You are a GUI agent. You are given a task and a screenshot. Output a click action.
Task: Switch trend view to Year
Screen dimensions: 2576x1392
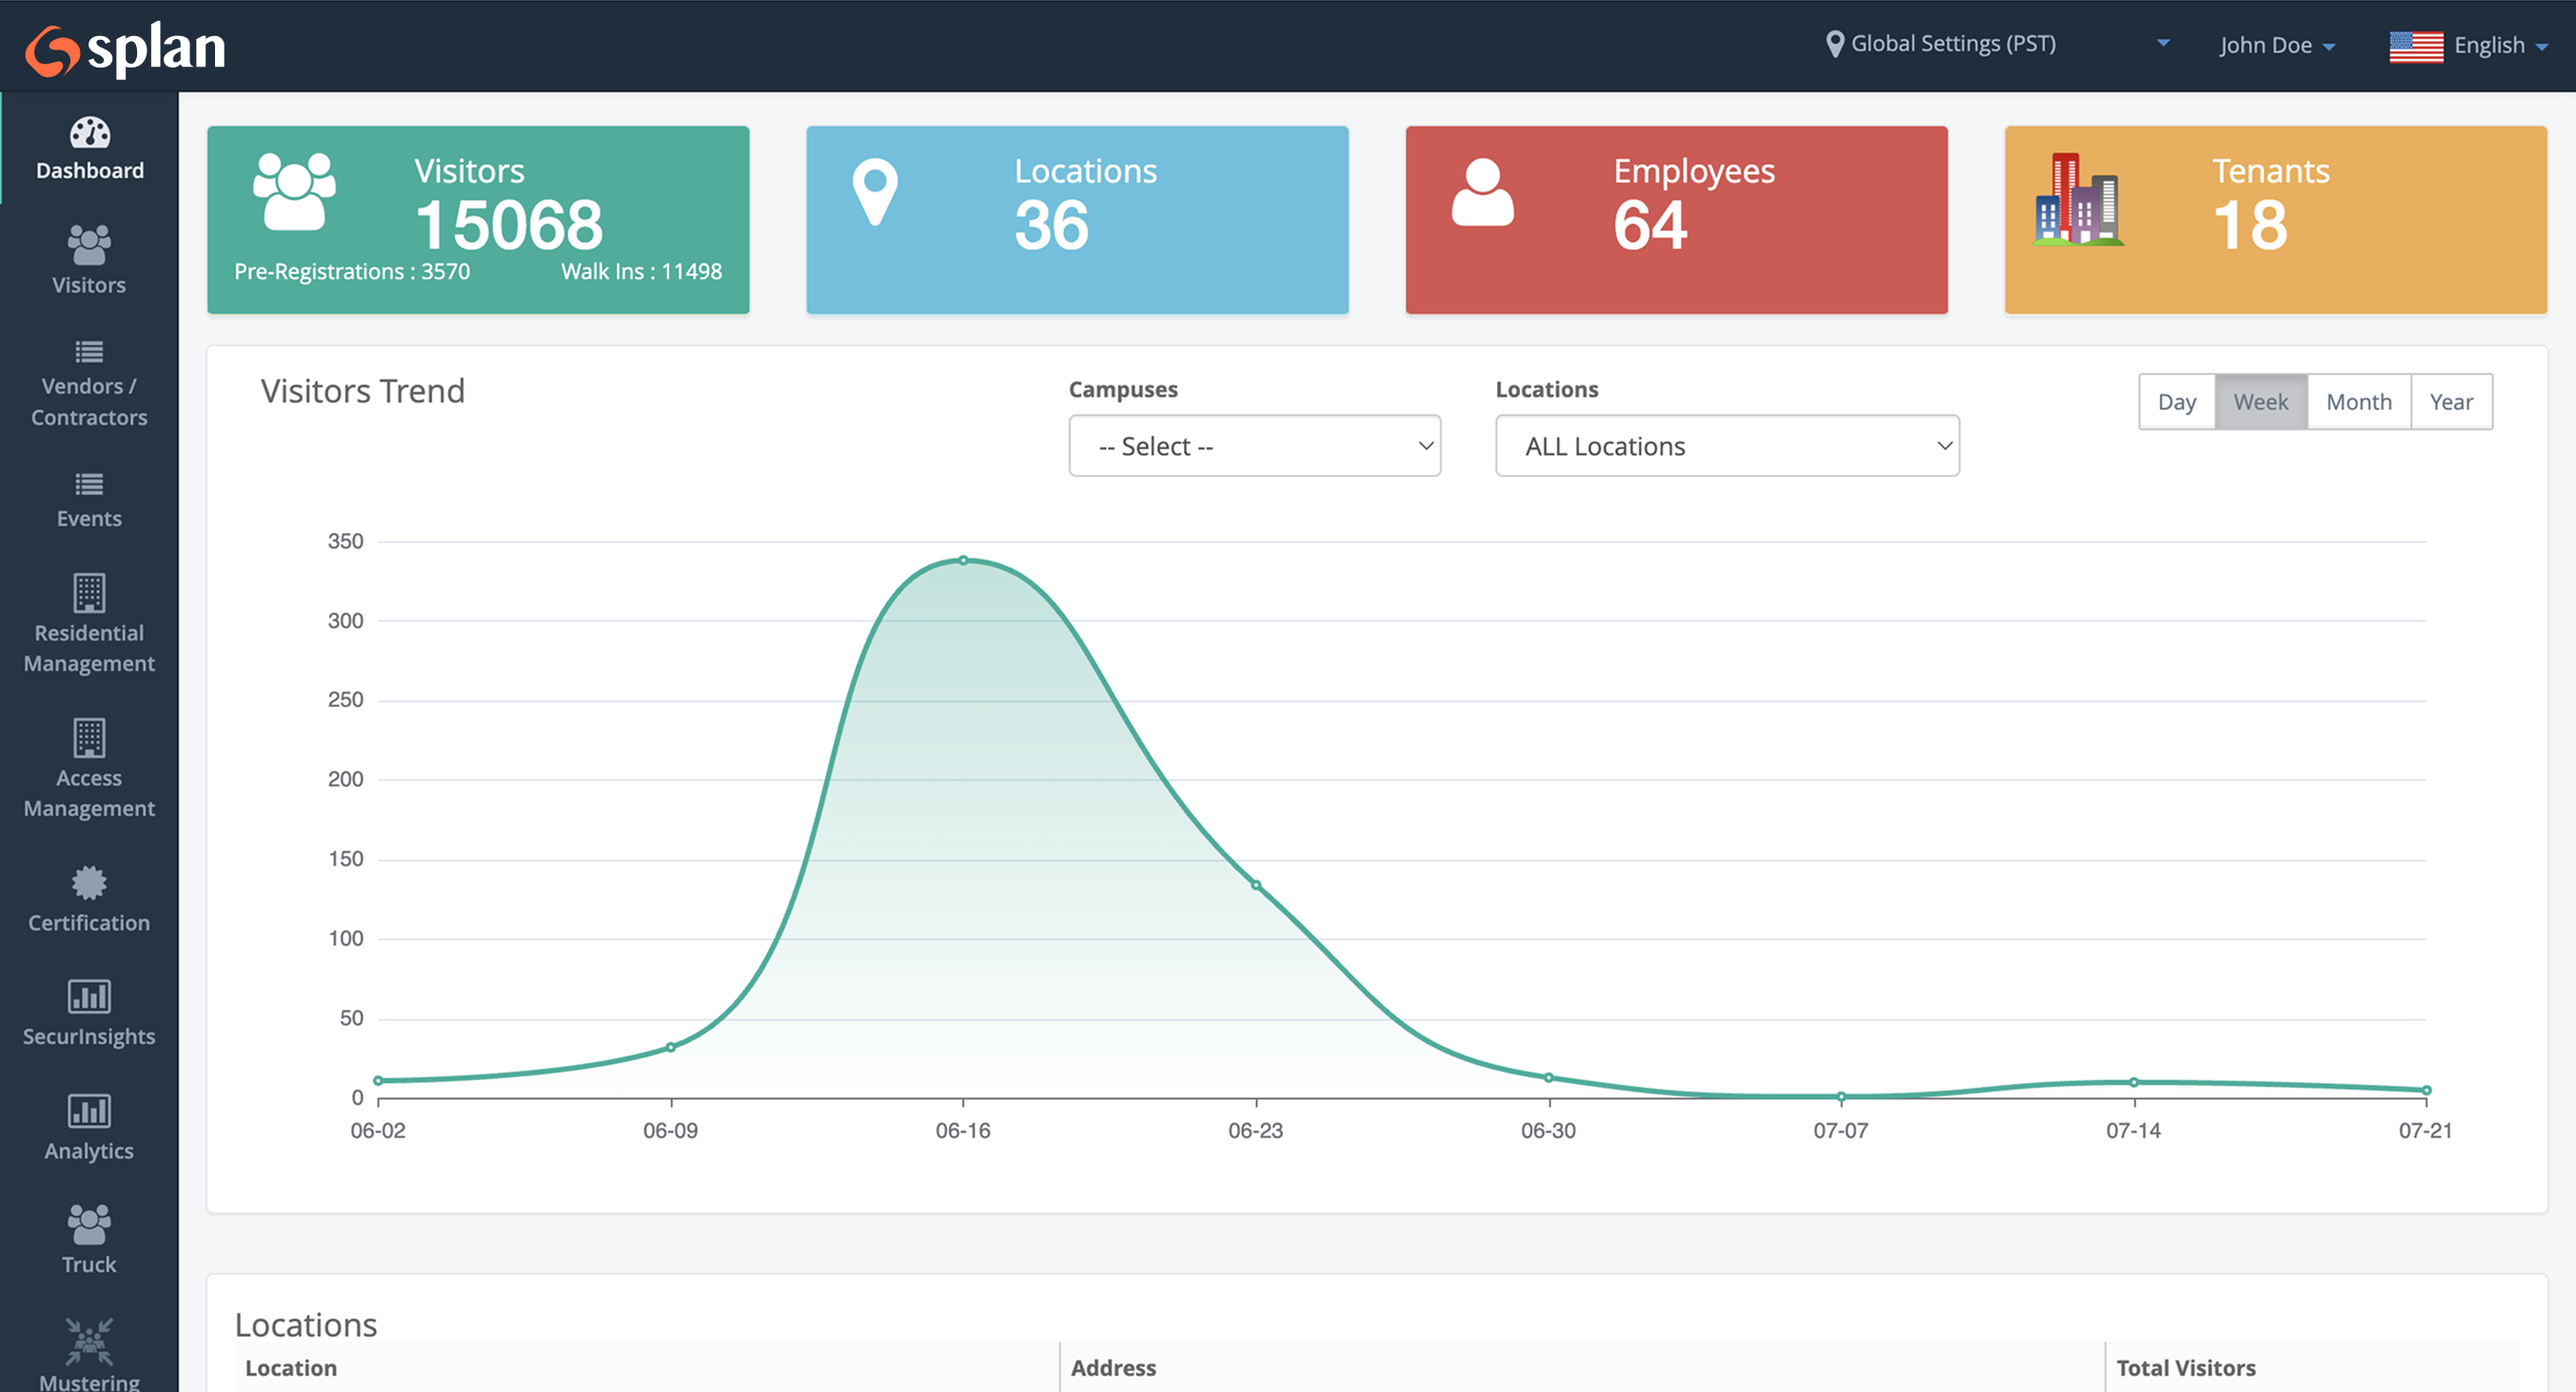coord(2450,402)
